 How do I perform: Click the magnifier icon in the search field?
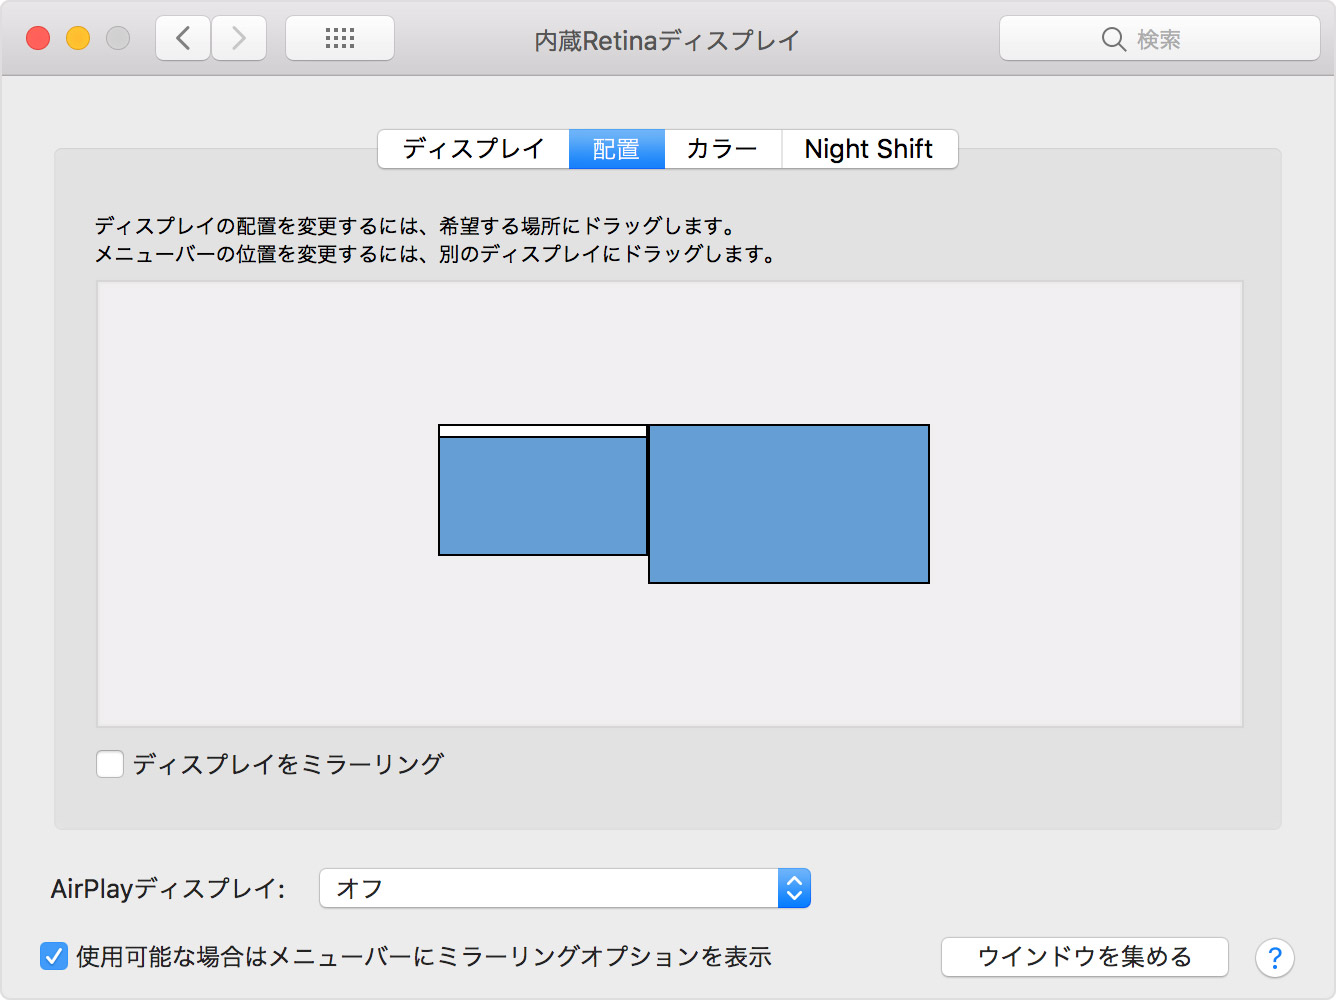click(x=1113, y=39)
